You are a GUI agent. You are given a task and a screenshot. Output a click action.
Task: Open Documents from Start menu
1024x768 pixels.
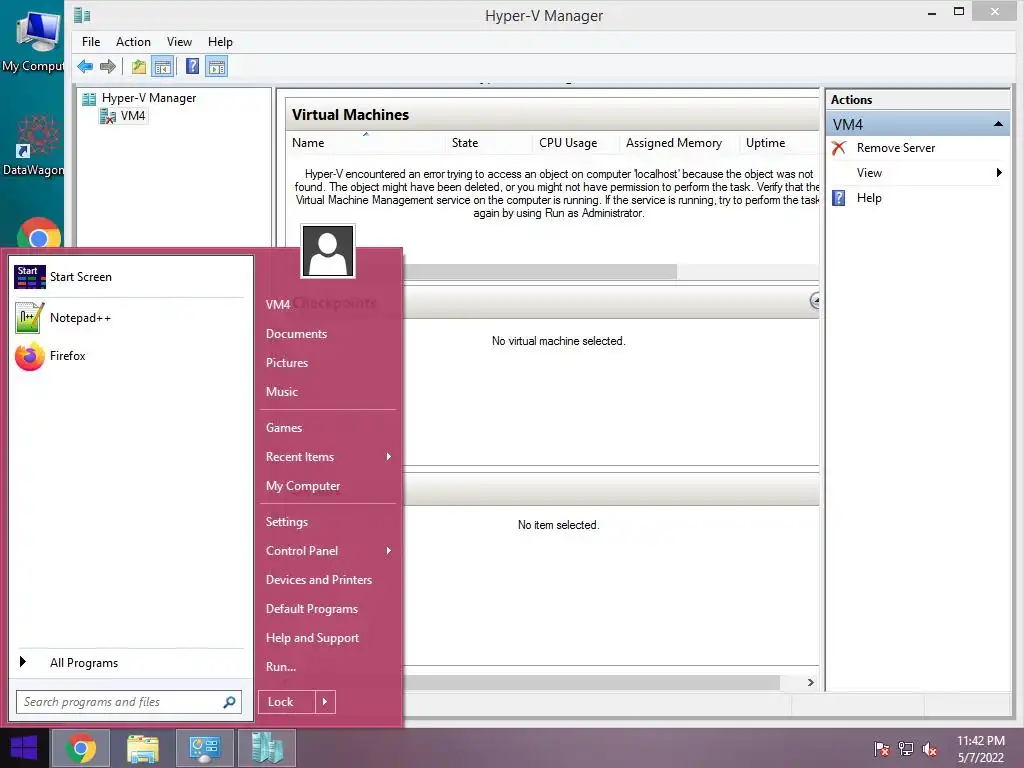click(x=296, y=334)
